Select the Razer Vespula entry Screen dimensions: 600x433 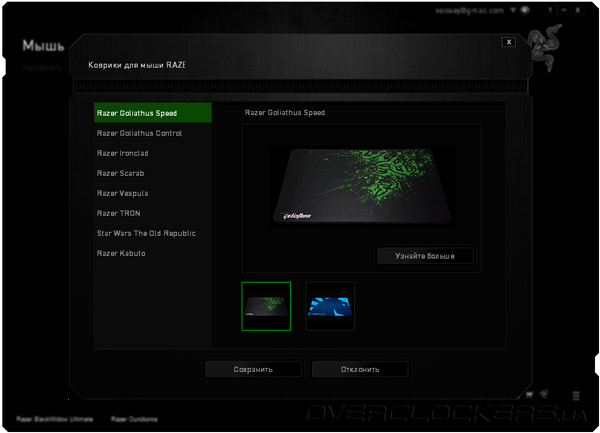[x=153, y=193]
